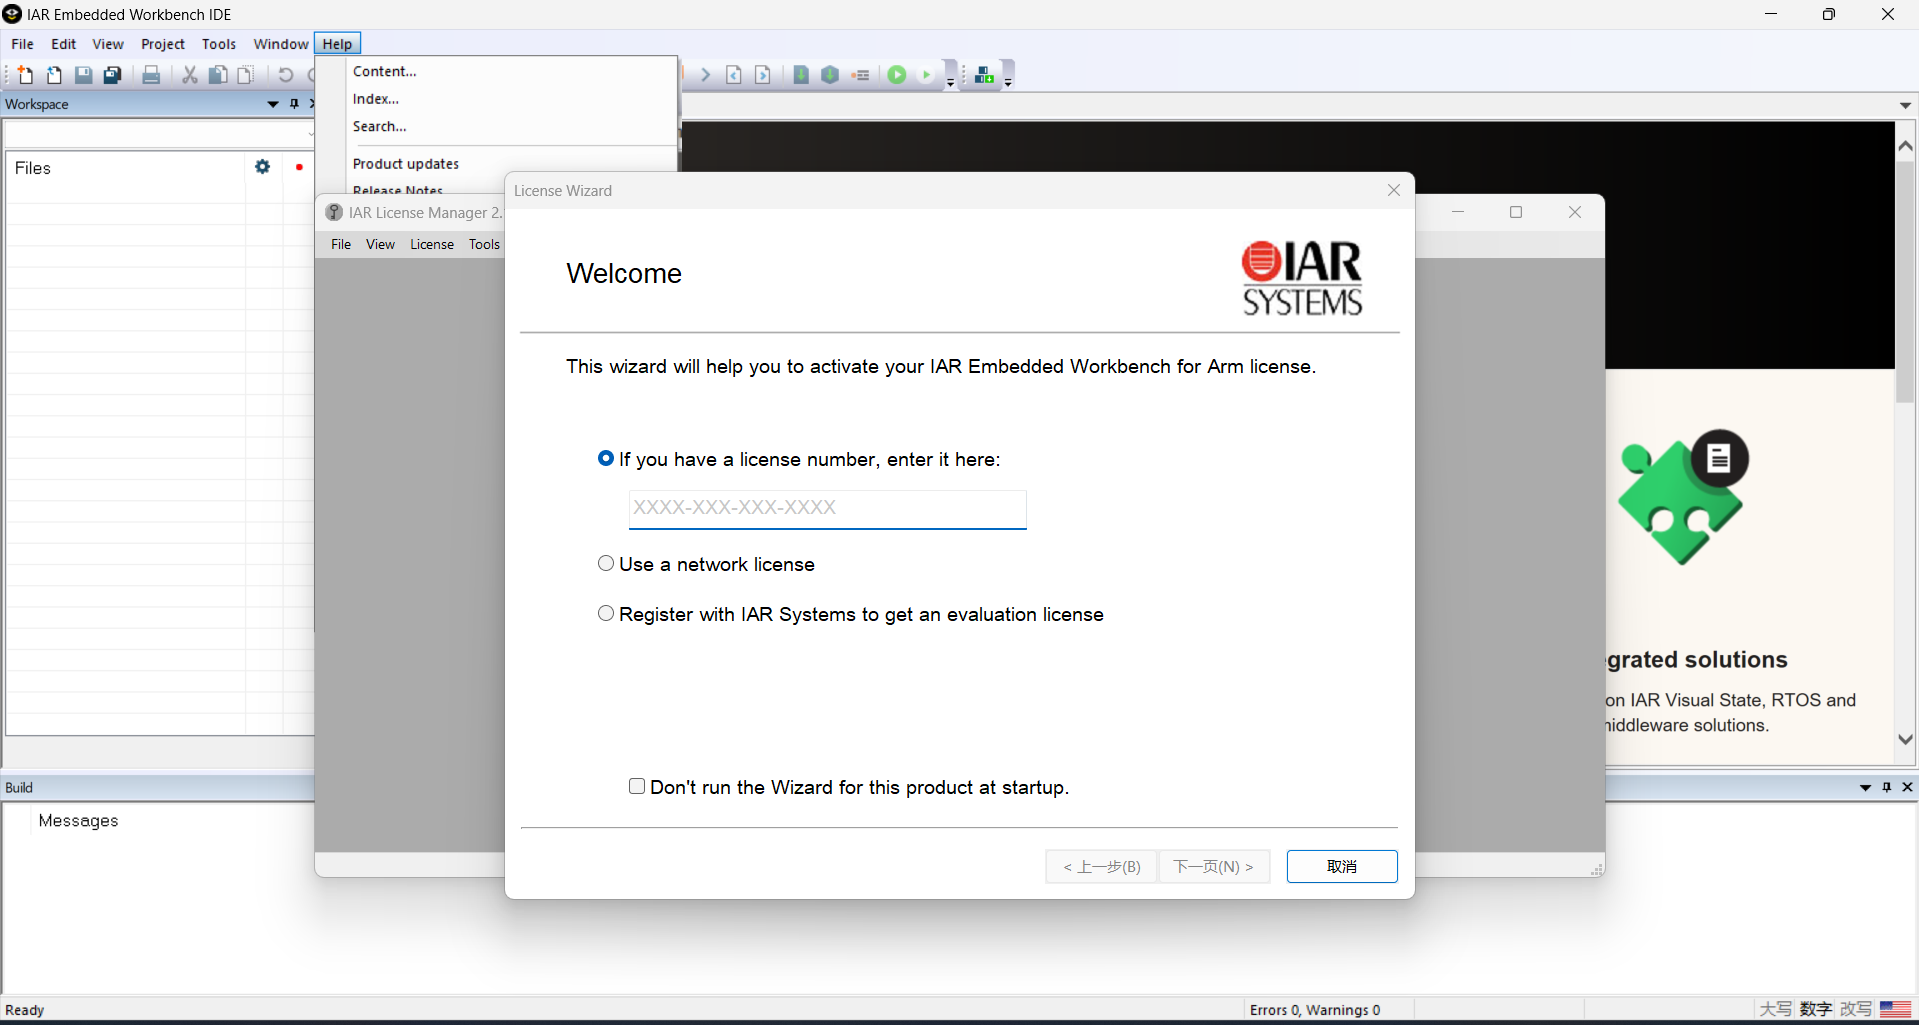Open workspace configuration combo box
Image resolution: width=1919 pixels, height=1025 pixels.
[160, 133]
